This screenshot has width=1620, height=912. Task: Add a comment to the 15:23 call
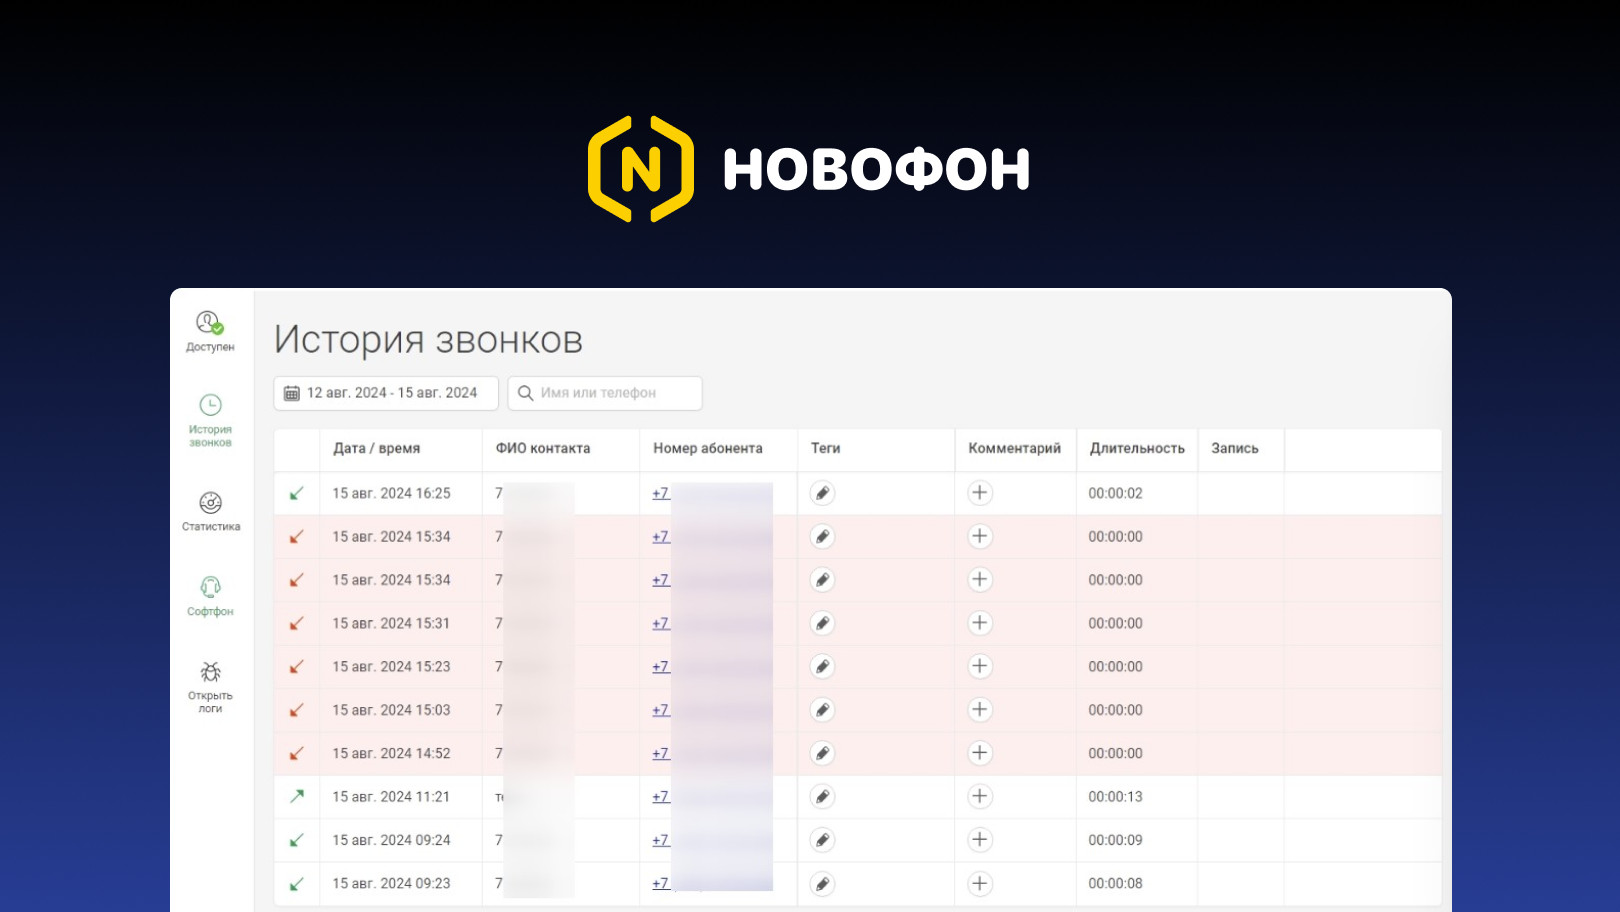pyautogui.click(x=980, y=666)
